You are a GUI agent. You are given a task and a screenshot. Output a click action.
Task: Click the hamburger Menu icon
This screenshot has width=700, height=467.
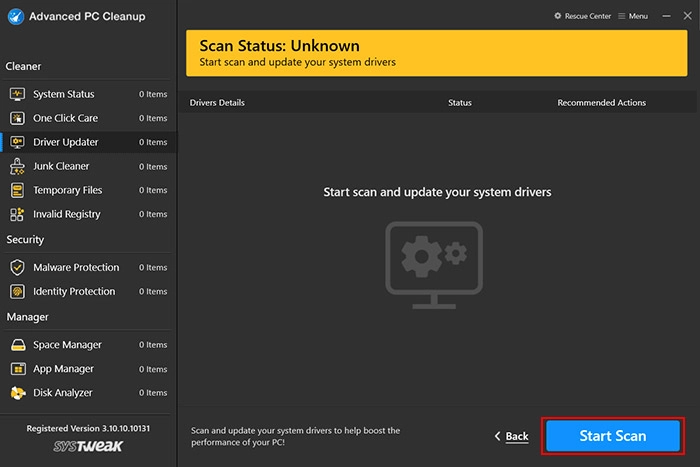pos(621,16)
